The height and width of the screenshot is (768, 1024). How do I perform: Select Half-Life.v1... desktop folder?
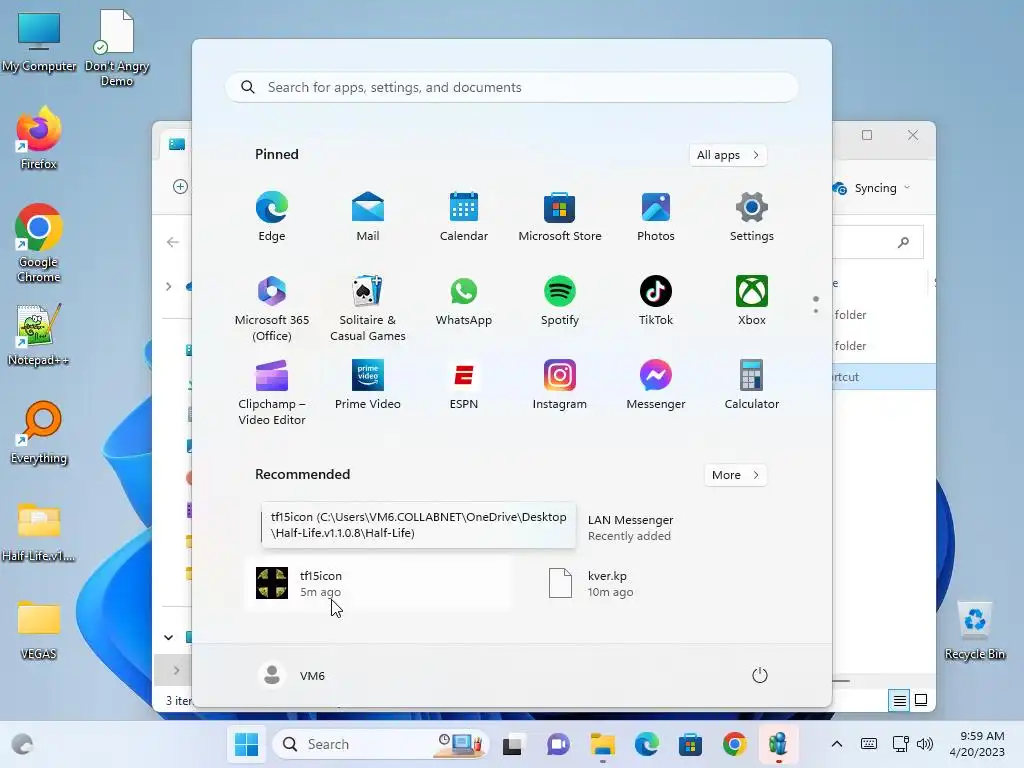[39, 531]
